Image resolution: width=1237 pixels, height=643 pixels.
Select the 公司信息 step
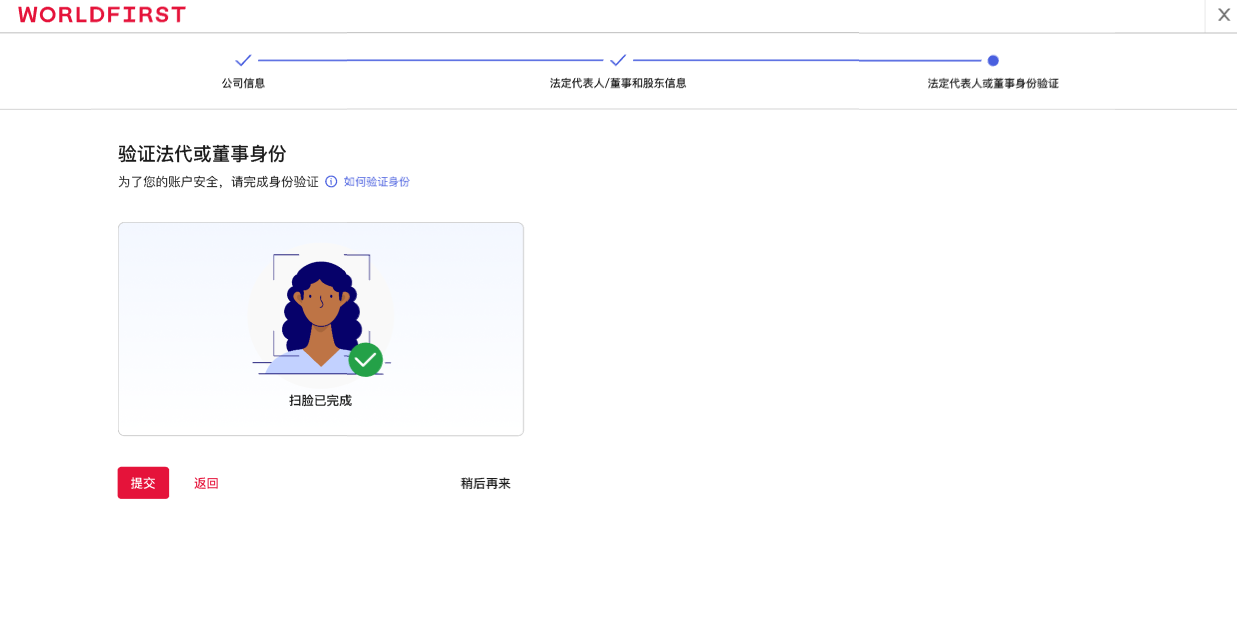243,83
